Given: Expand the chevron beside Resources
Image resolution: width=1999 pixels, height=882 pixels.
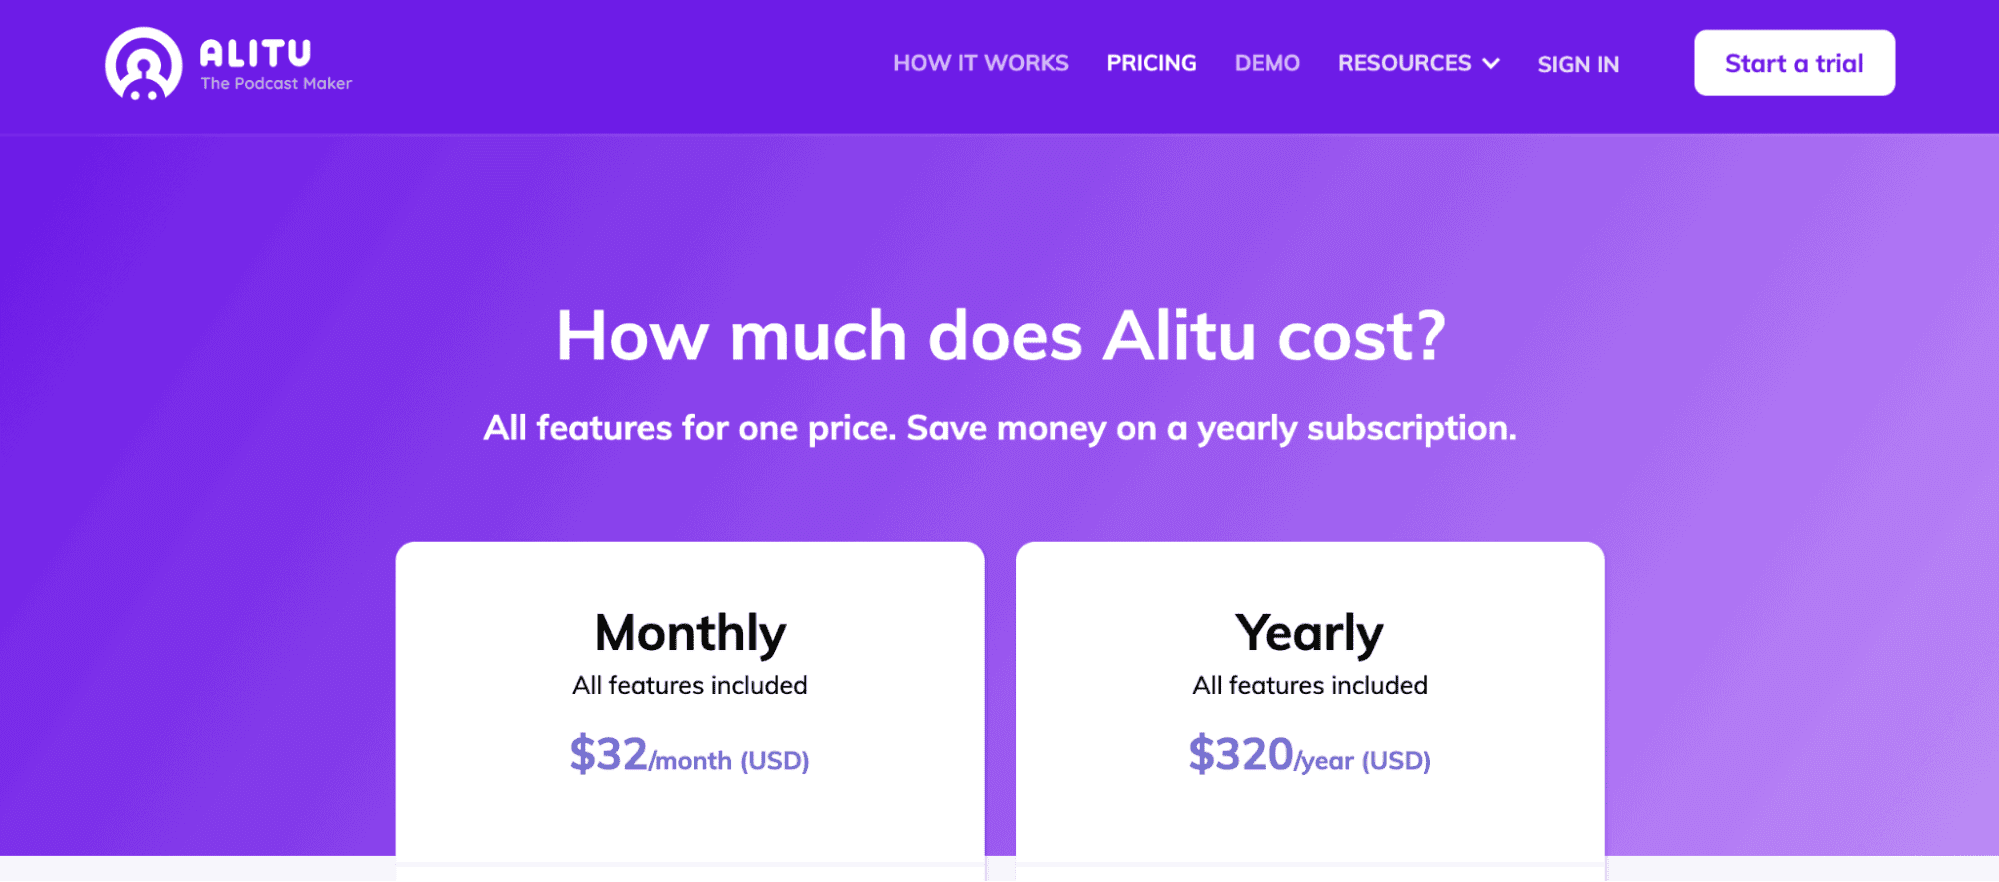Looking at the screenshot, I should (x=1491, y=64).
